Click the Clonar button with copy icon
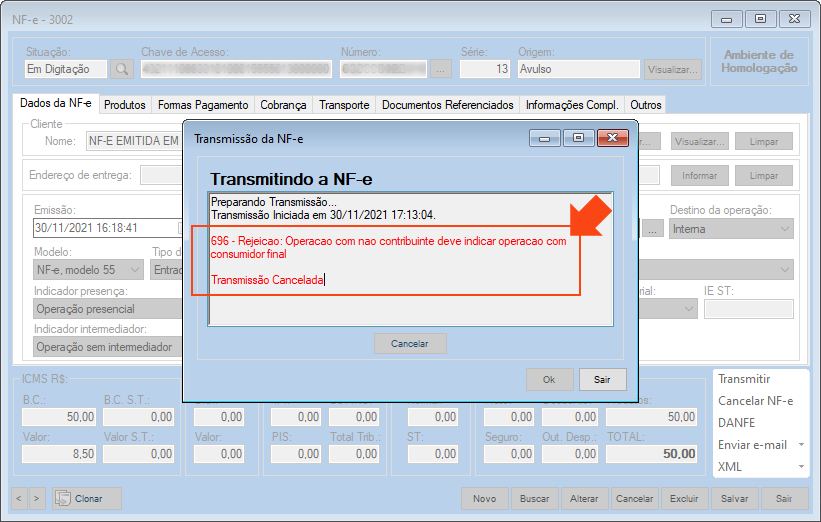821x522 pixels. (87, 498)
